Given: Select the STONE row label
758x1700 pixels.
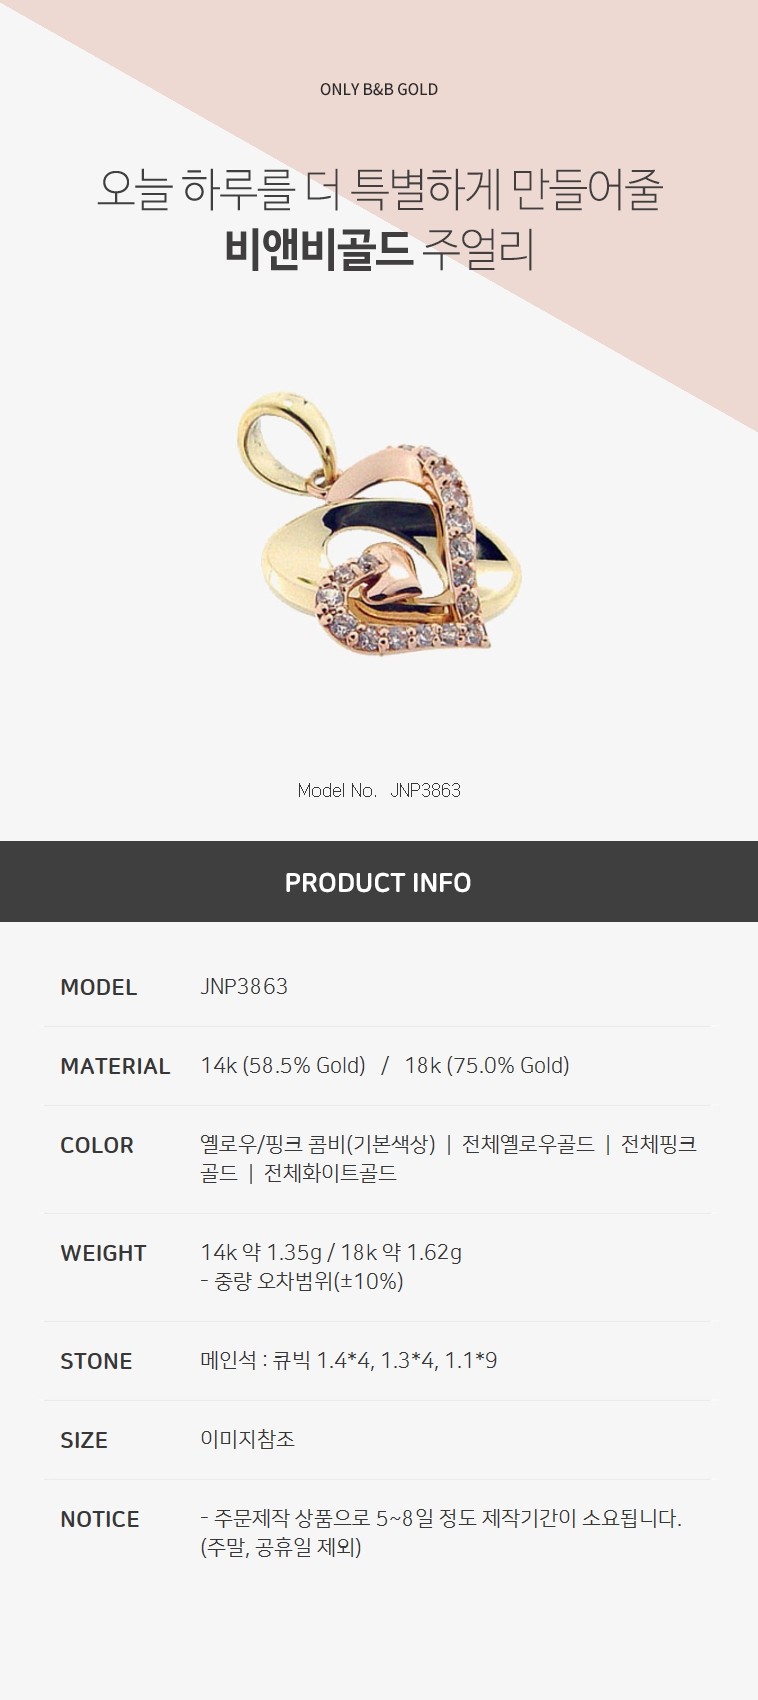Looking at the screenshot, I should (x=96, y=1361).
